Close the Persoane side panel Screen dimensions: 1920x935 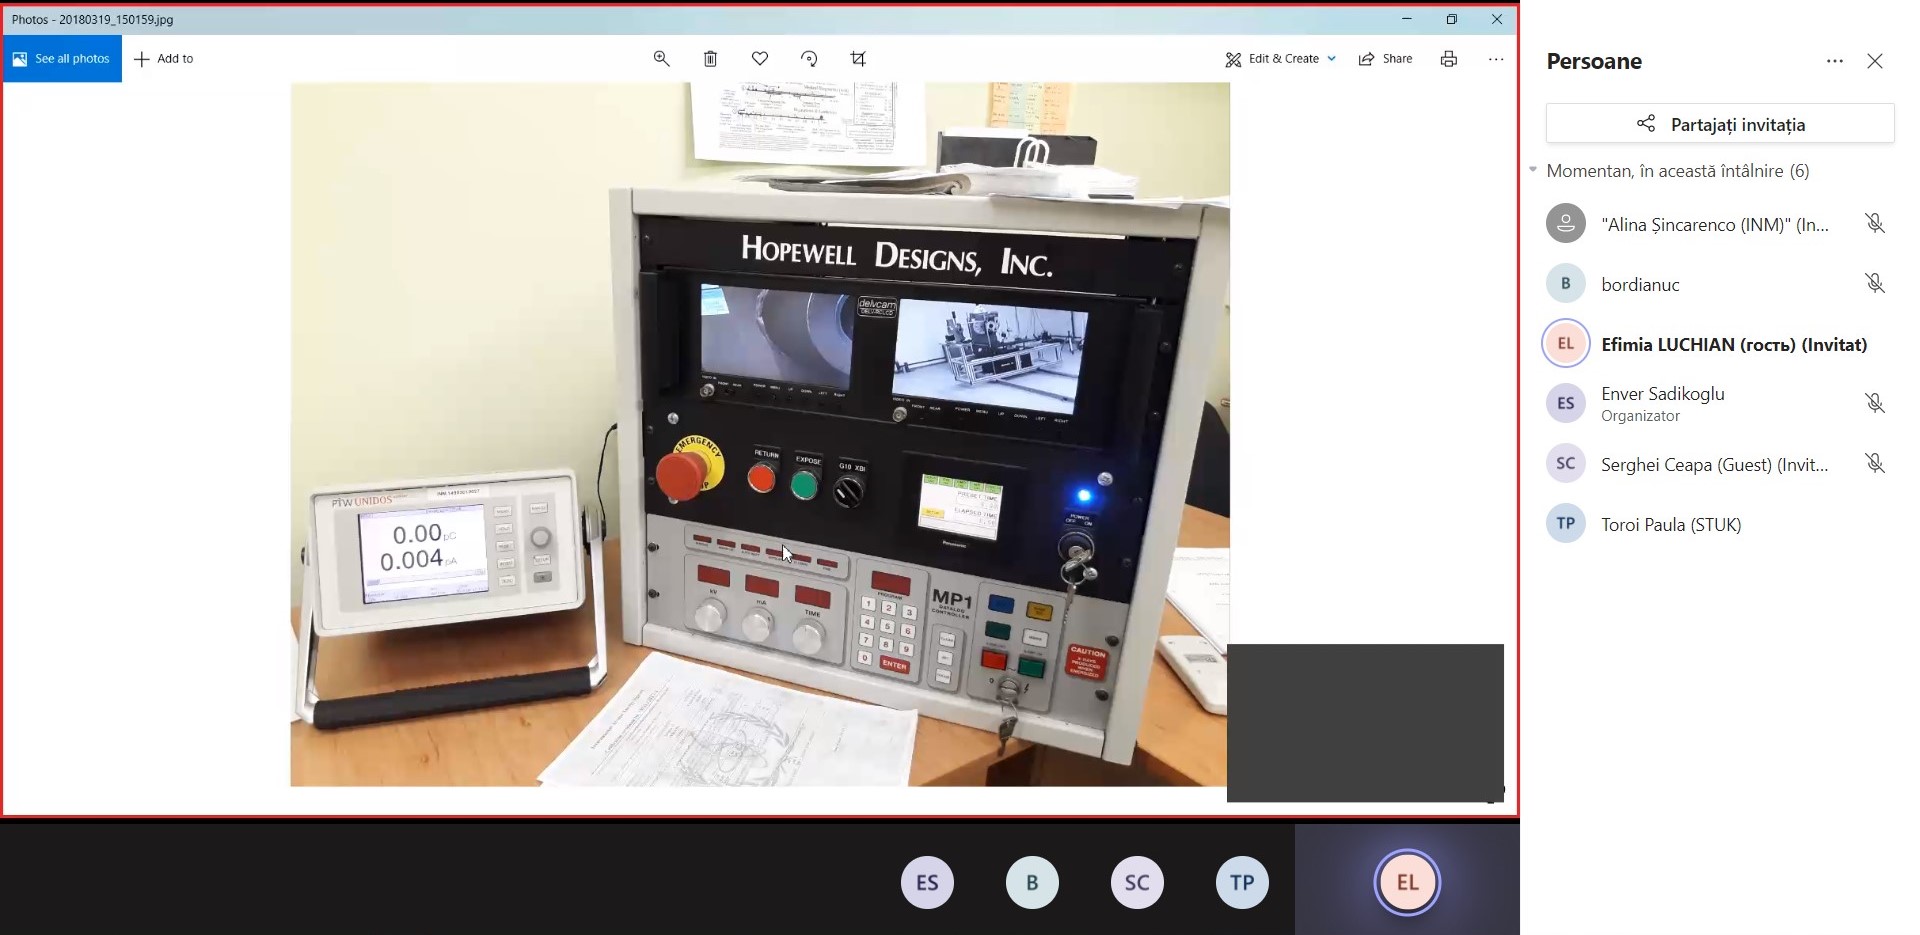[1874, 61]
